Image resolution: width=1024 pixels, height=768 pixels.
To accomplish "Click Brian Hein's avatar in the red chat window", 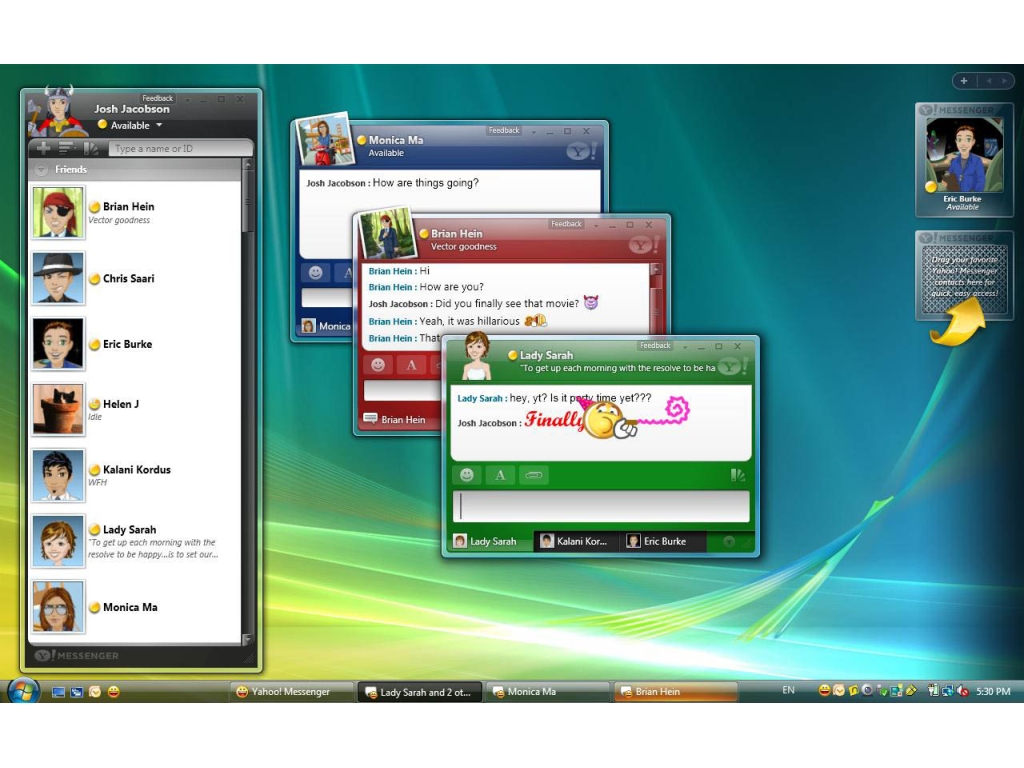I will click(x=388, y=233).
